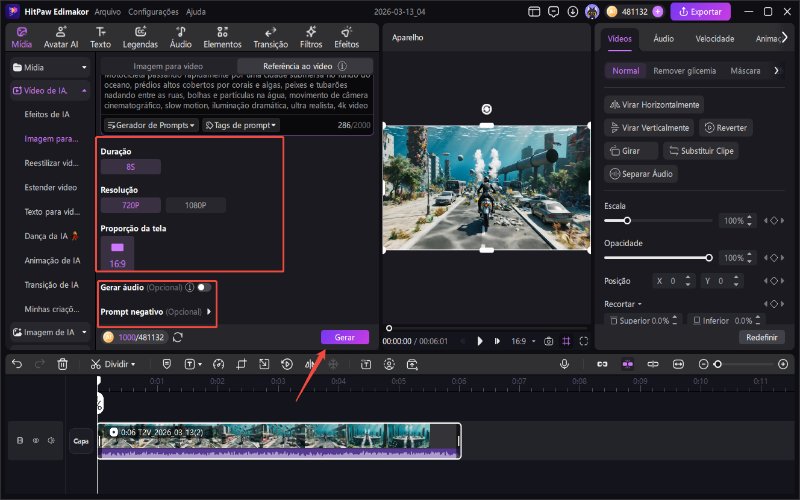Select the 720P resolution option
Screen dimensions: 800x500
point(131,205)
